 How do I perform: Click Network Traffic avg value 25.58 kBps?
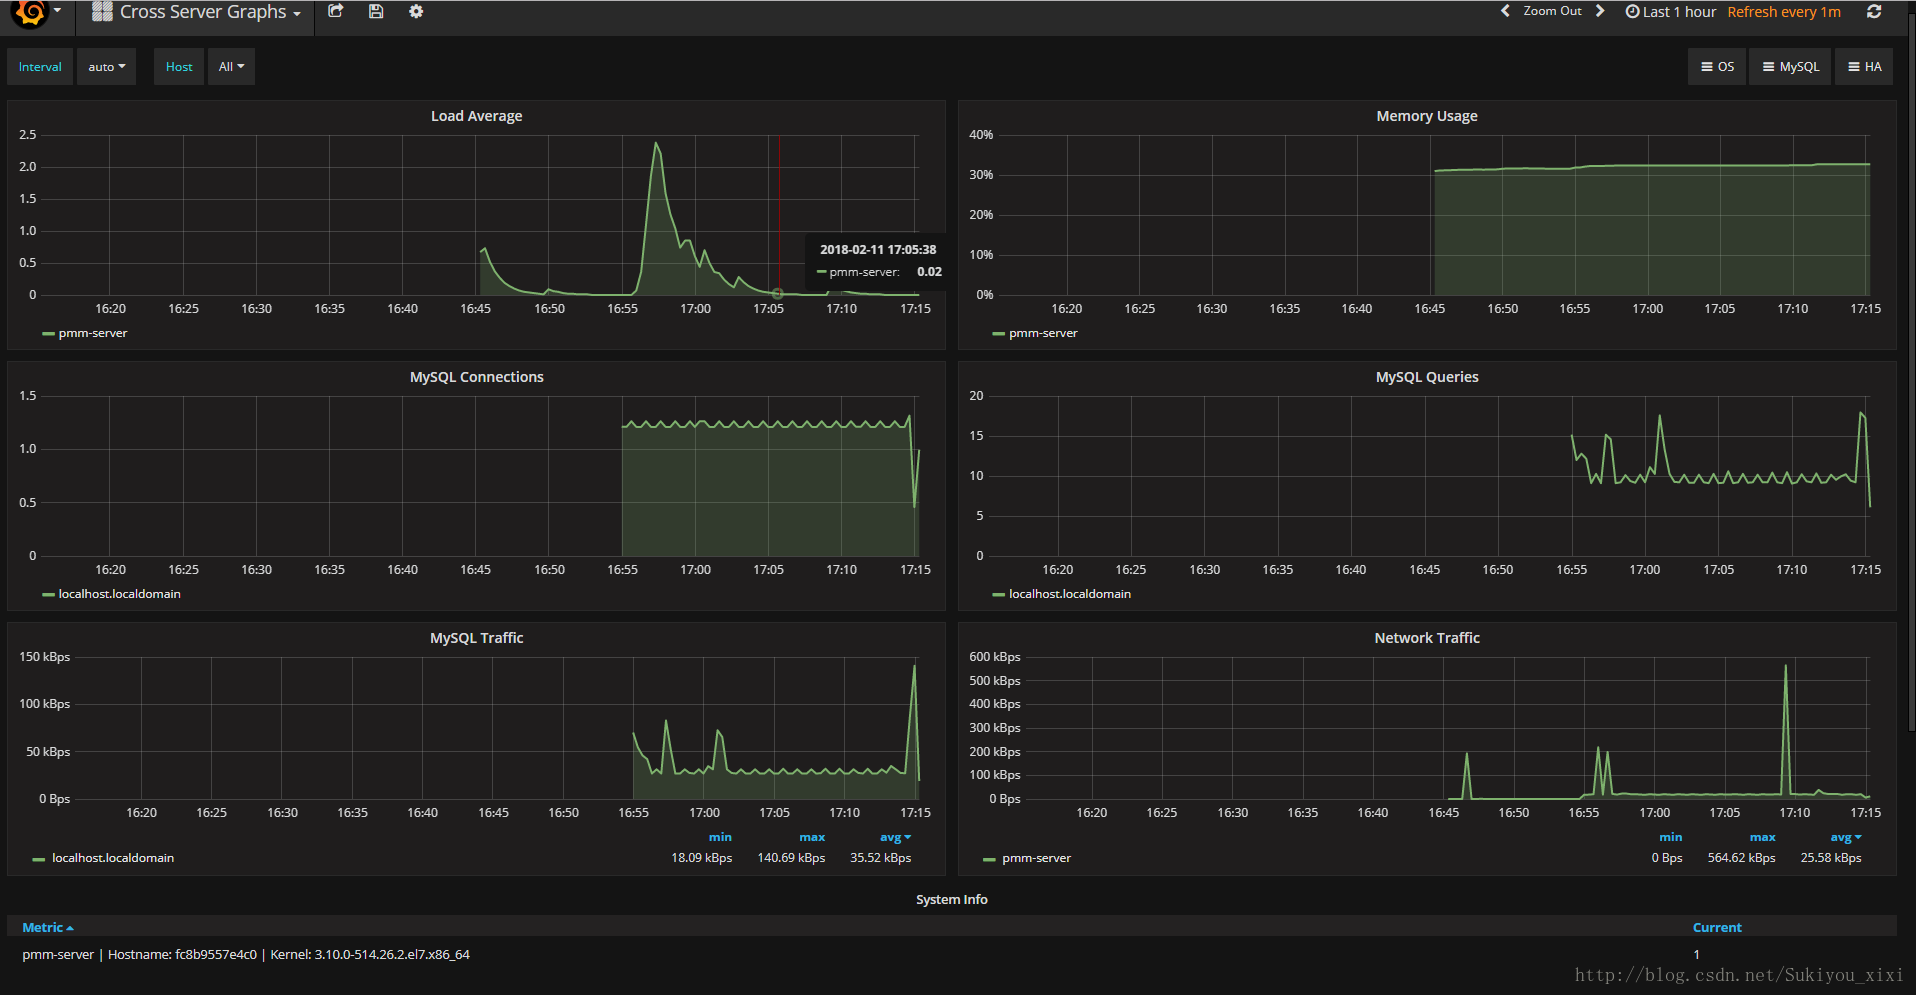[1831, 858]
